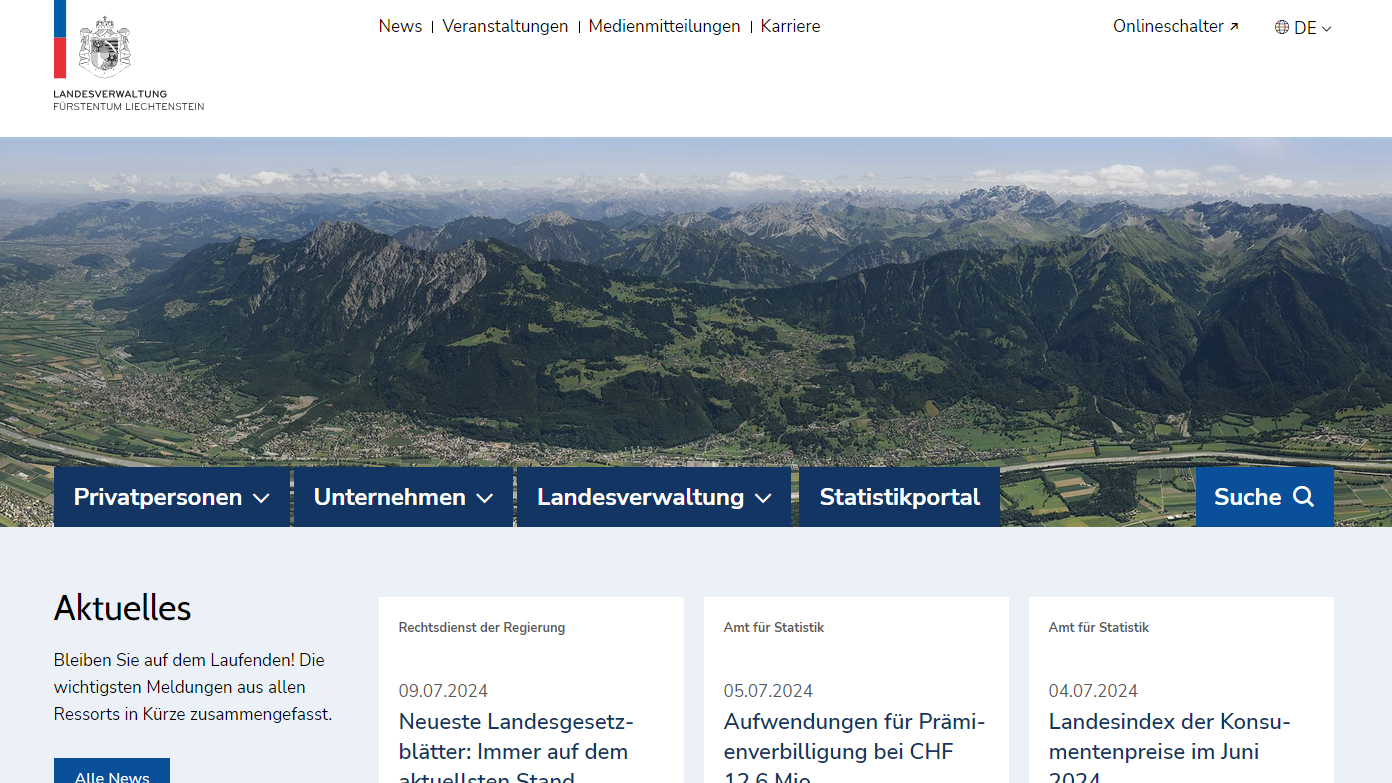Open the Statistikportal page
The image size is (1392, 783).
point(899,496)
